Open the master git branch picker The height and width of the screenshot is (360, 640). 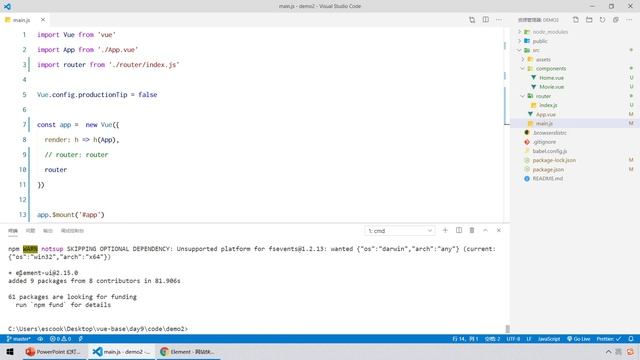19,339
